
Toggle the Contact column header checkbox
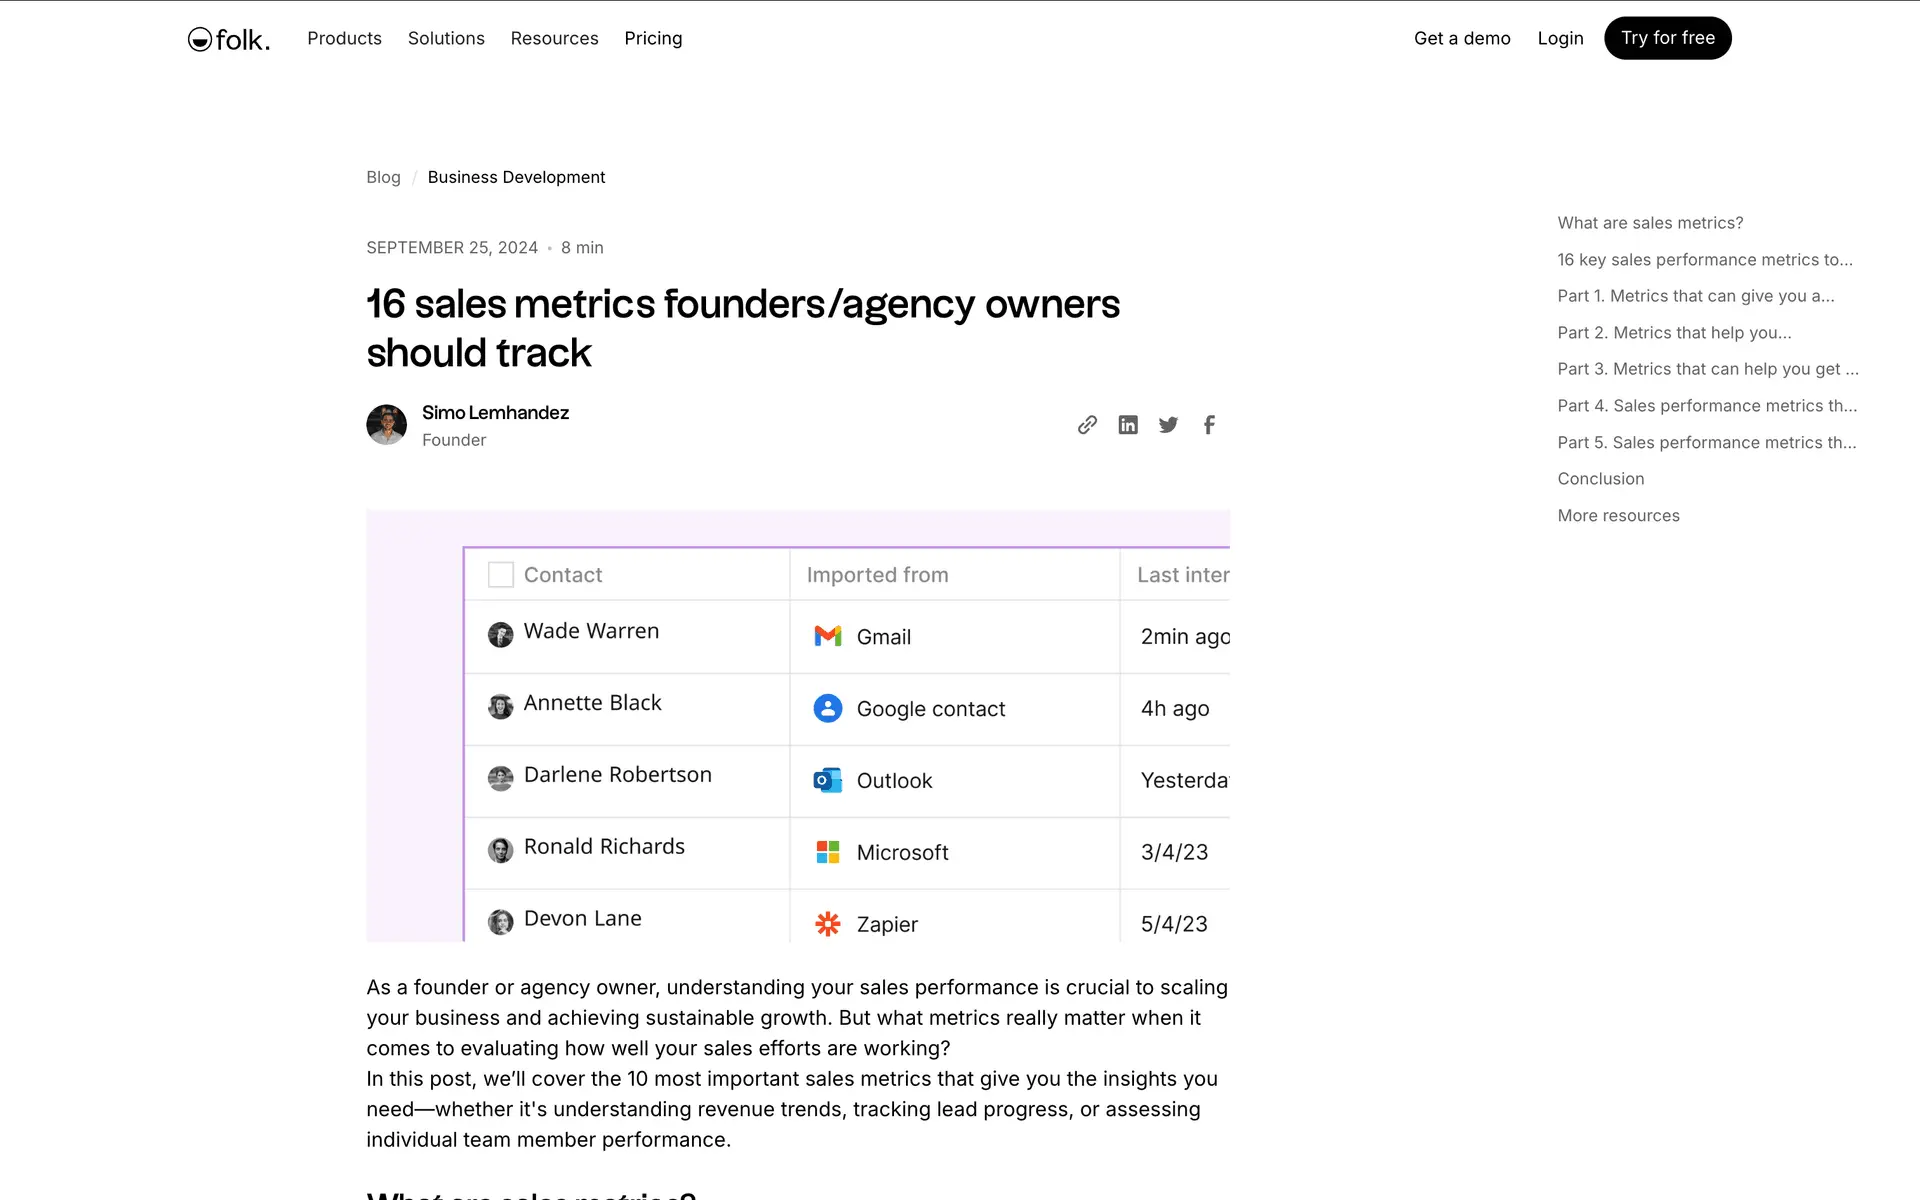[x=501, y=575]
